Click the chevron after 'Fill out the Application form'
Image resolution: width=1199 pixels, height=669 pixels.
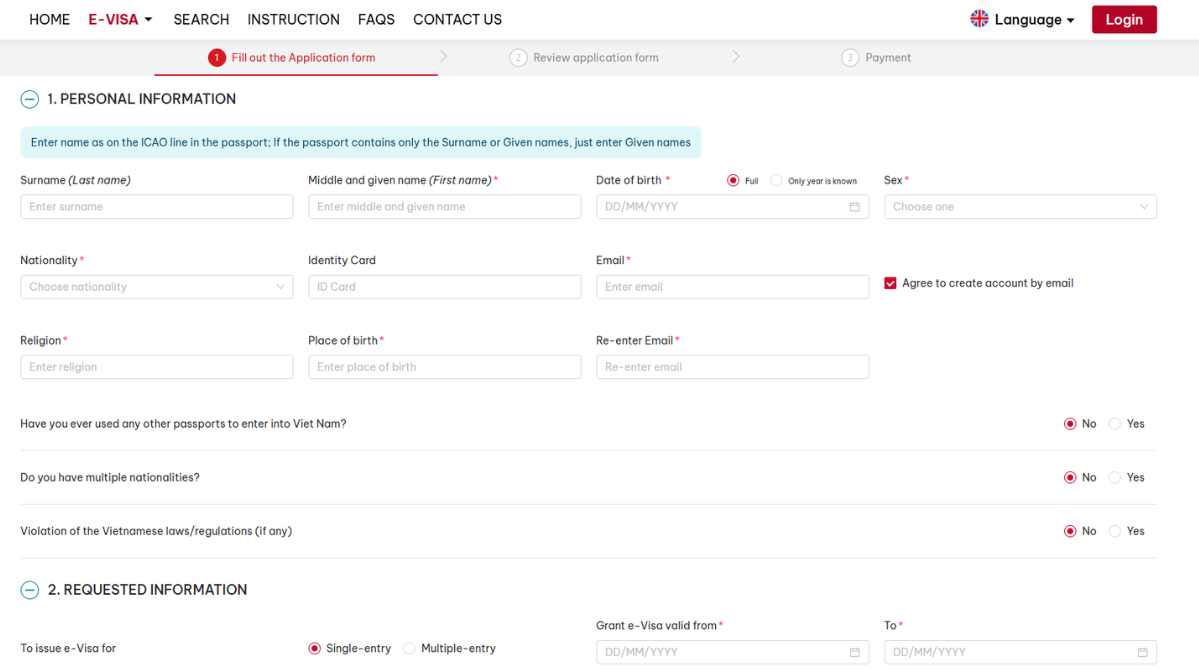(441, 57)
